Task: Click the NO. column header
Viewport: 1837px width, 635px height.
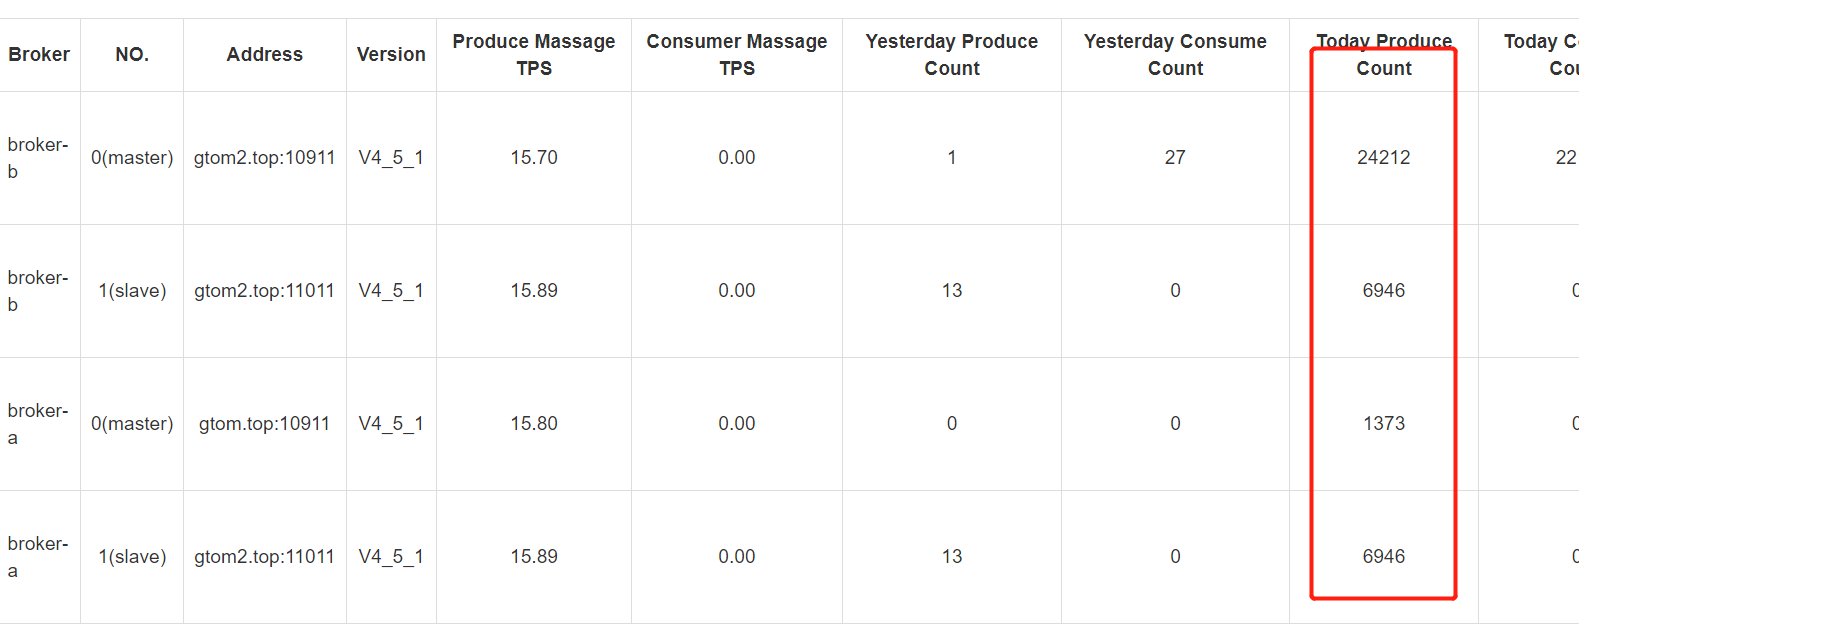Action: (x=132, y=55)
